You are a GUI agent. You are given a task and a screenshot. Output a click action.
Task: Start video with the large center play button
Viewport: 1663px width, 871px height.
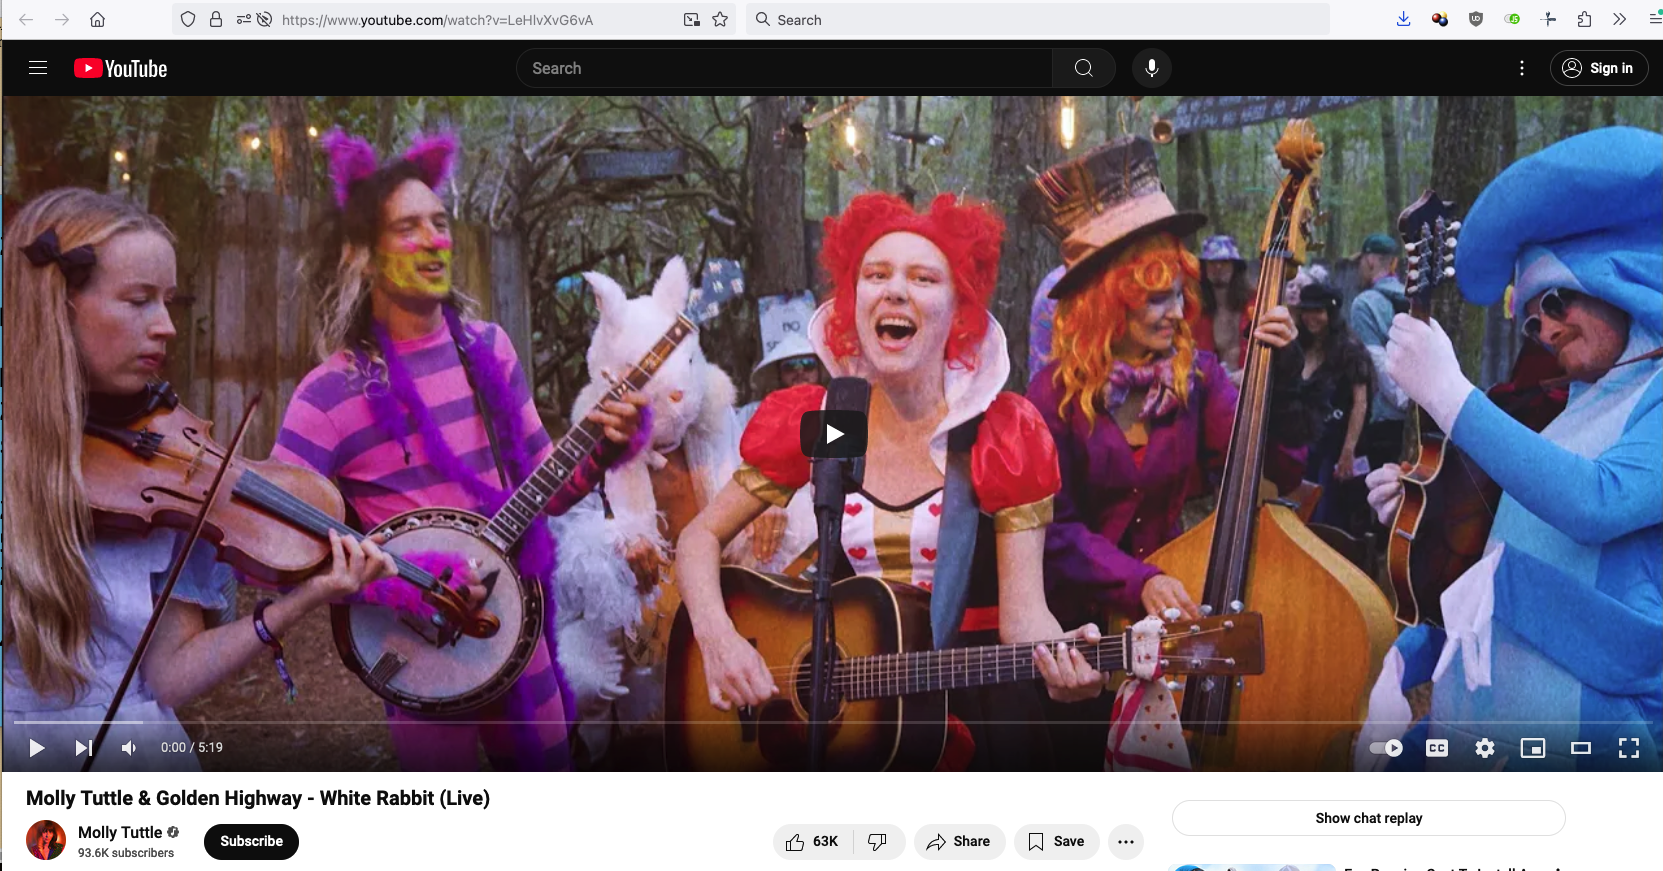pos(834,434)
